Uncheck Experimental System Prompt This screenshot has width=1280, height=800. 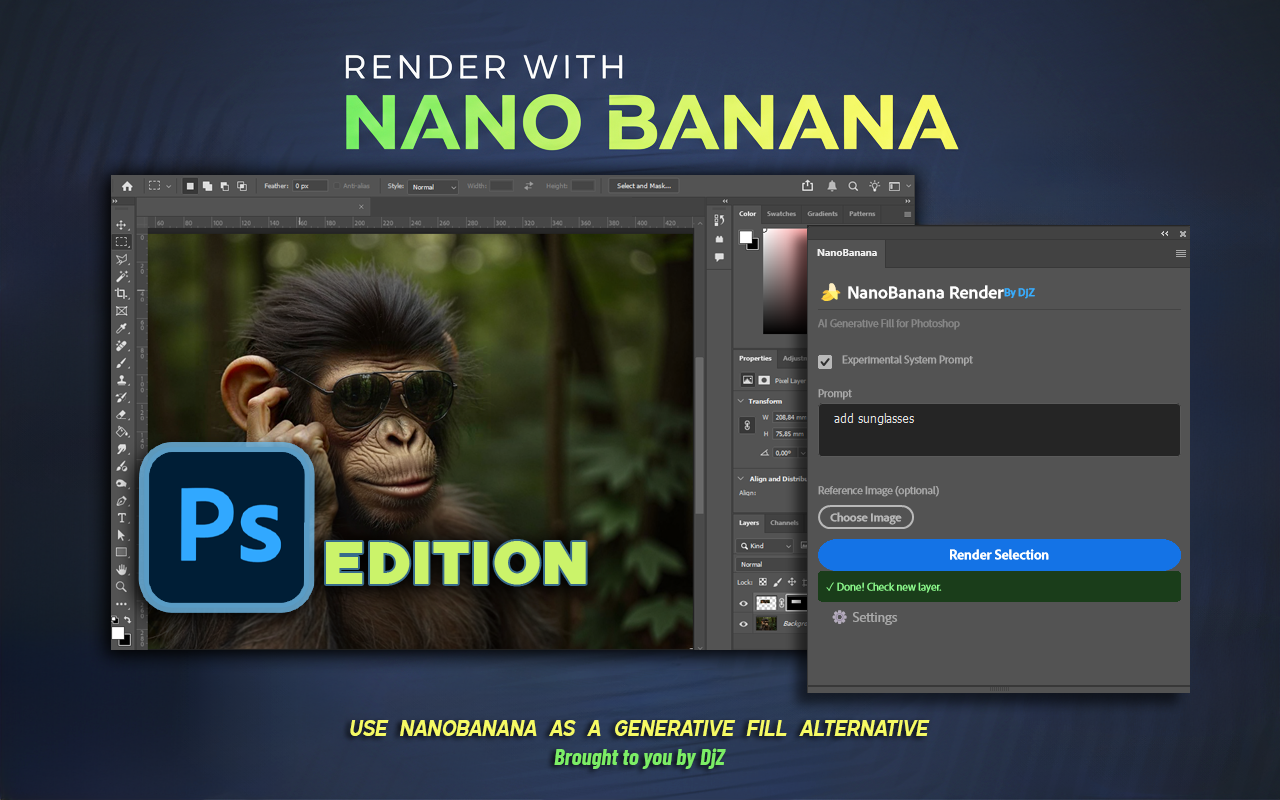pyautogui.click(x=825, y=361)
